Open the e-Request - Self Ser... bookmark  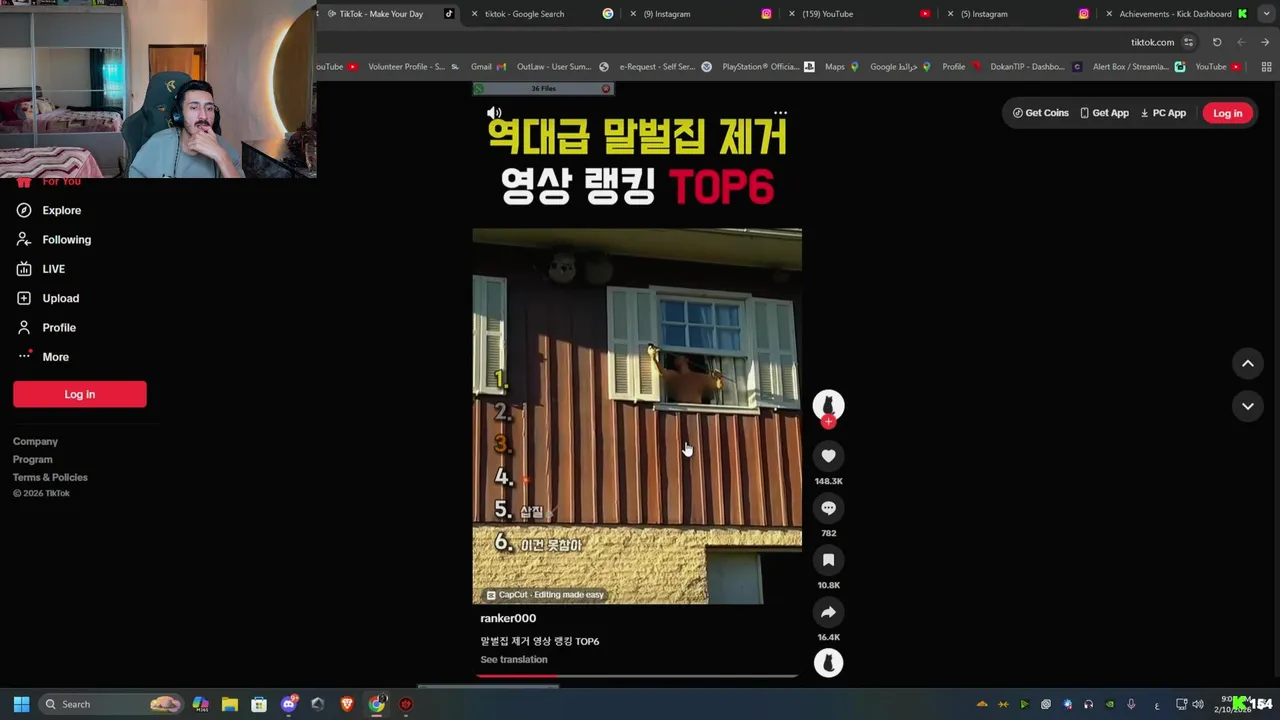coord(665,67)
